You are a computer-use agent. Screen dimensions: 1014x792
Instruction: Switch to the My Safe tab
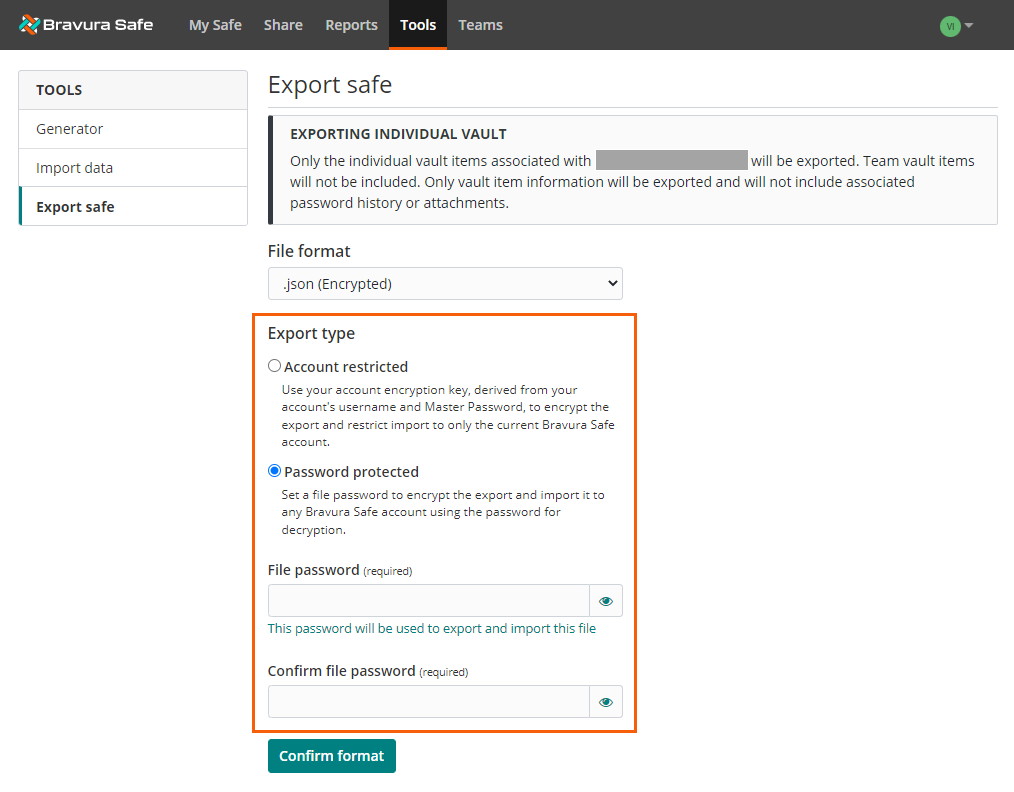[215, 25]
